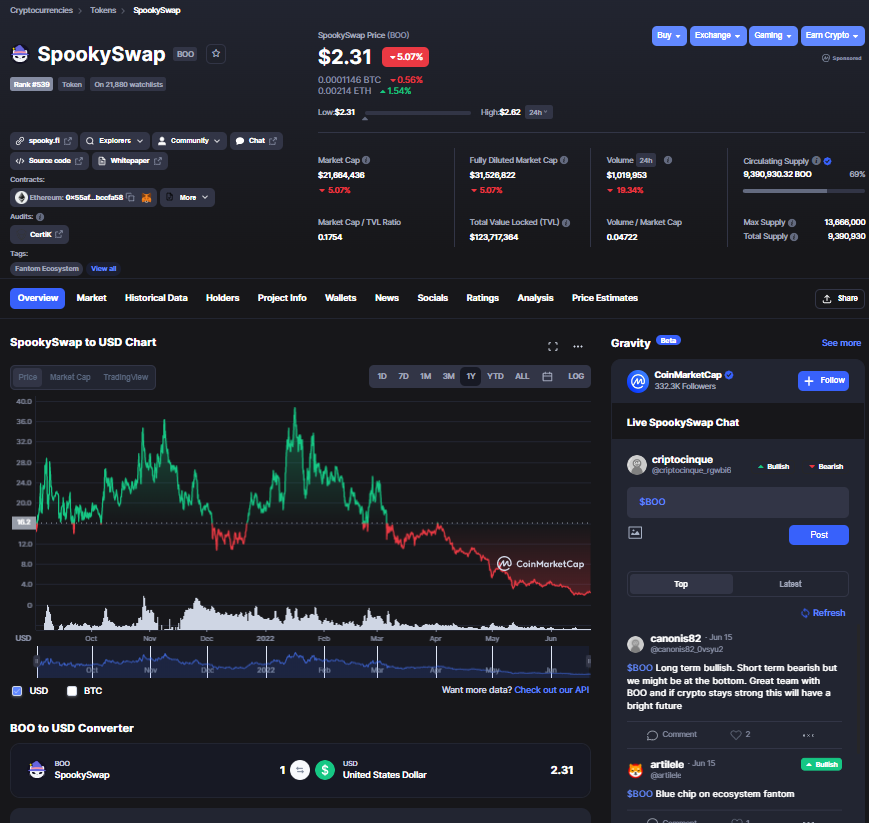Image resolution: width=869 pixels, height=823 pixels.
Task: Add SpookySwap to watchlist star icon
Action: click(216, 54)
